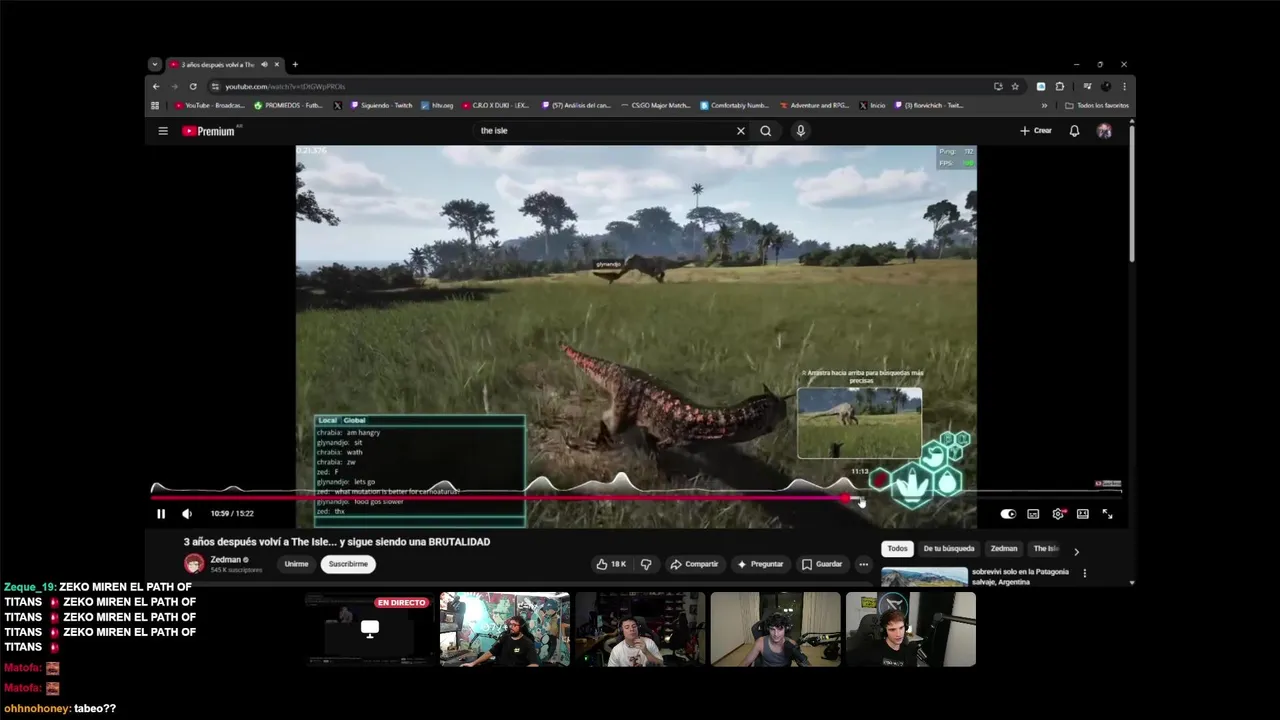
Task: Enter fullscreen mode on the video
Action: pos(1107,514)
